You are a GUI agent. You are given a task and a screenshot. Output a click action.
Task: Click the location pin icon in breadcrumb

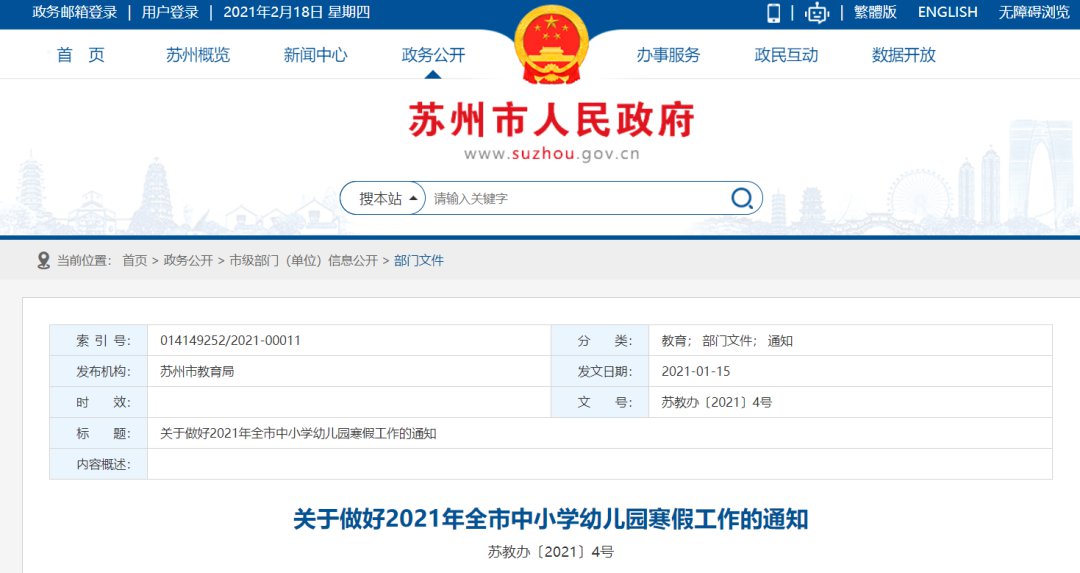tap(43, 261)
